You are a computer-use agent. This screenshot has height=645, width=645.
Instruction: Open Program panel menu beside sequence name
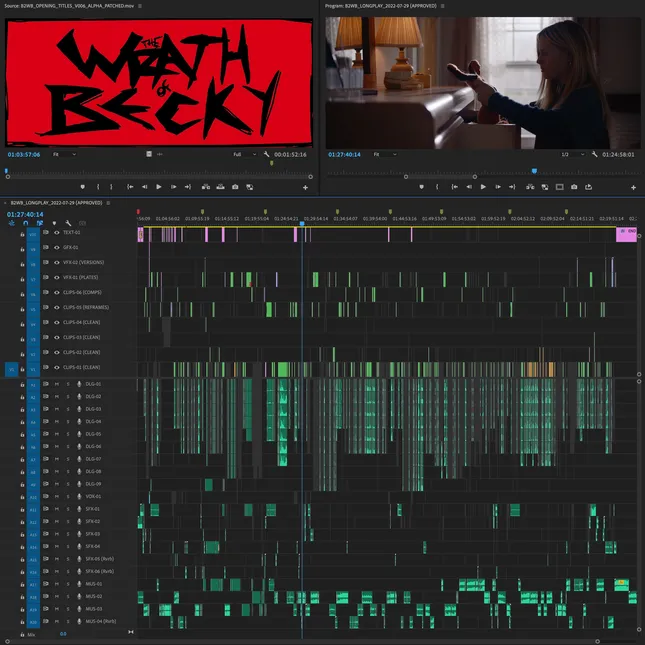[x=443, y=6]
